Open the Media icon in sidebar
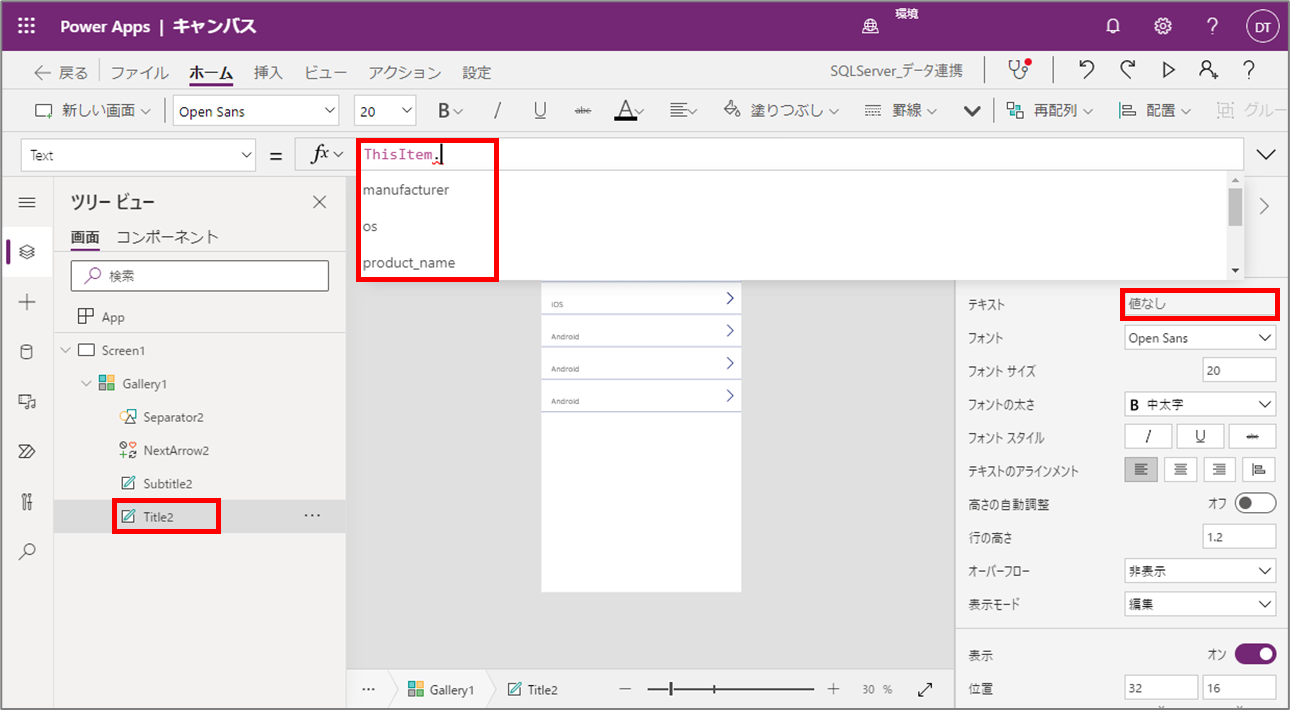The height and width of the screenshot is (710, 1290). [27, 402]
